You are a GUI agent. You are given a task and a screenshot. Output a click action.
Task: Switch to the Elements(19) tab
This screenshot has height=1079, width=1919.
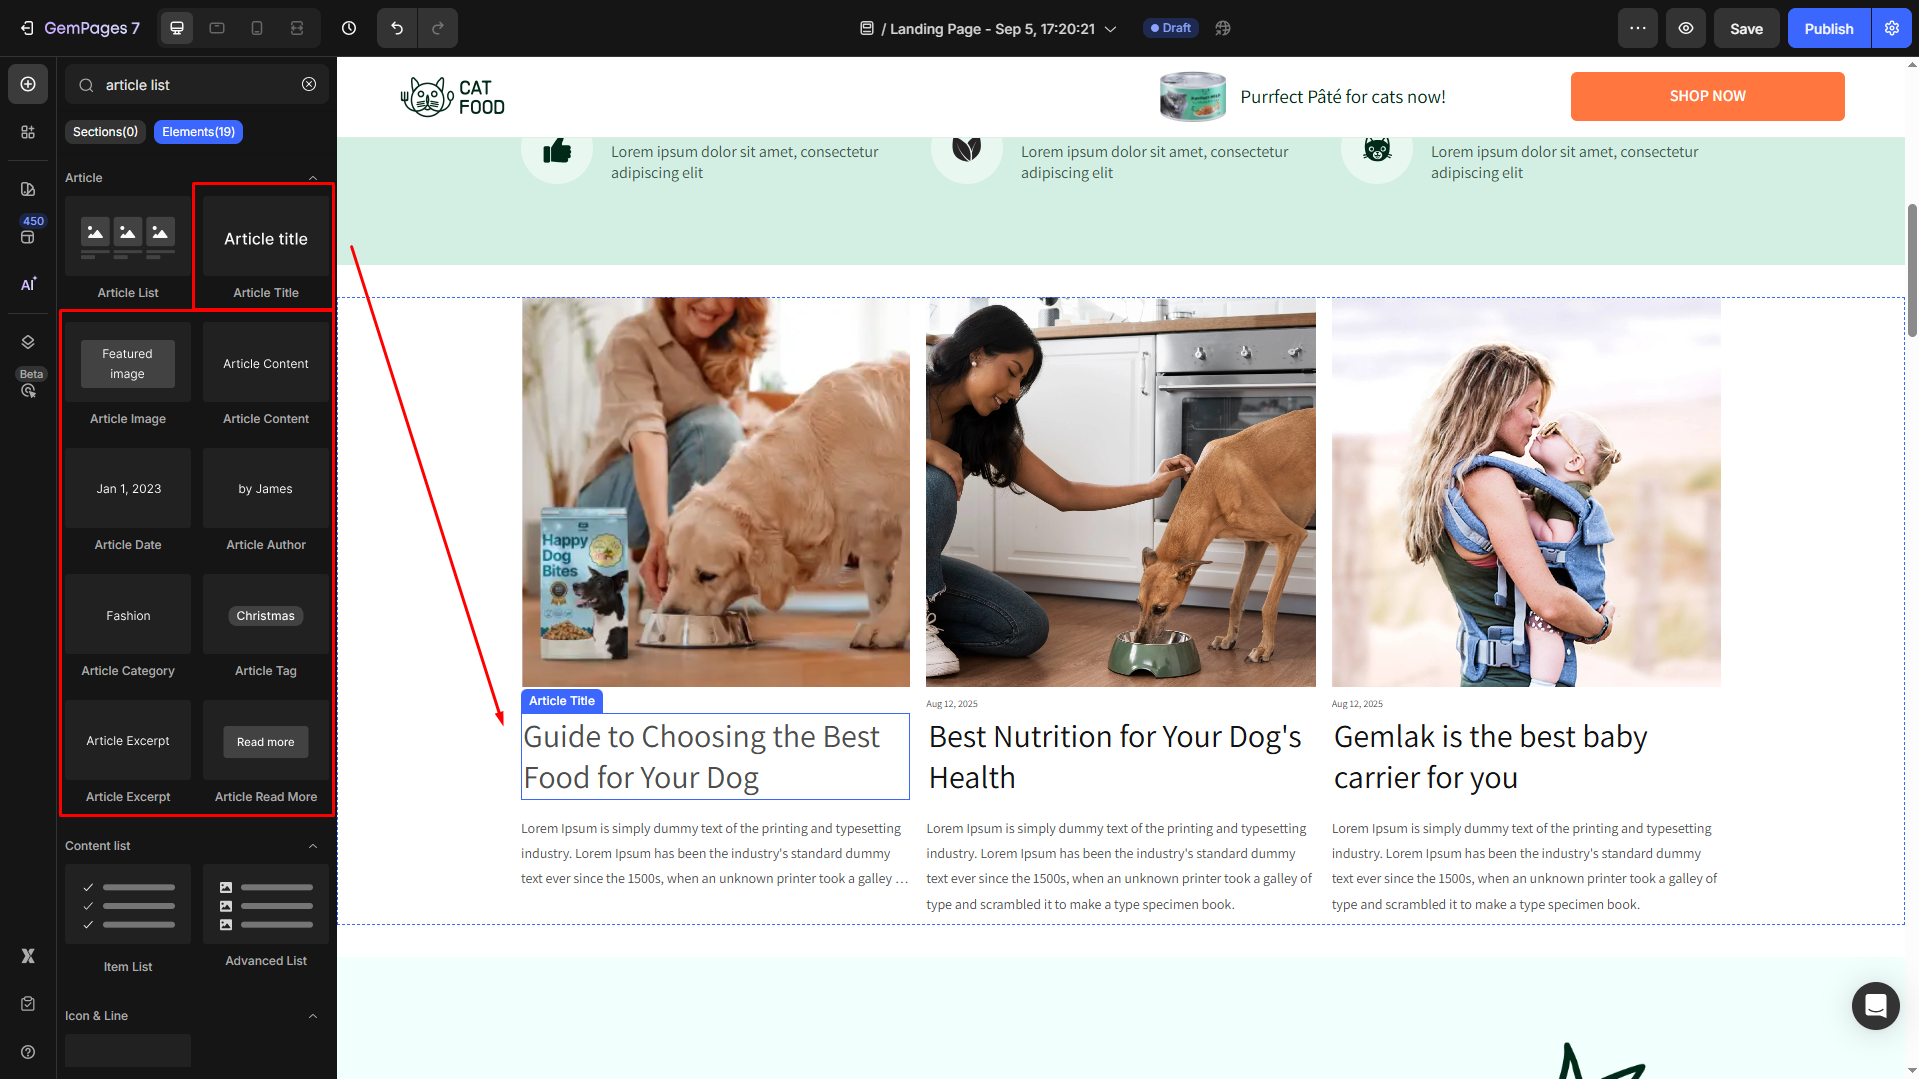pos(198,132)
